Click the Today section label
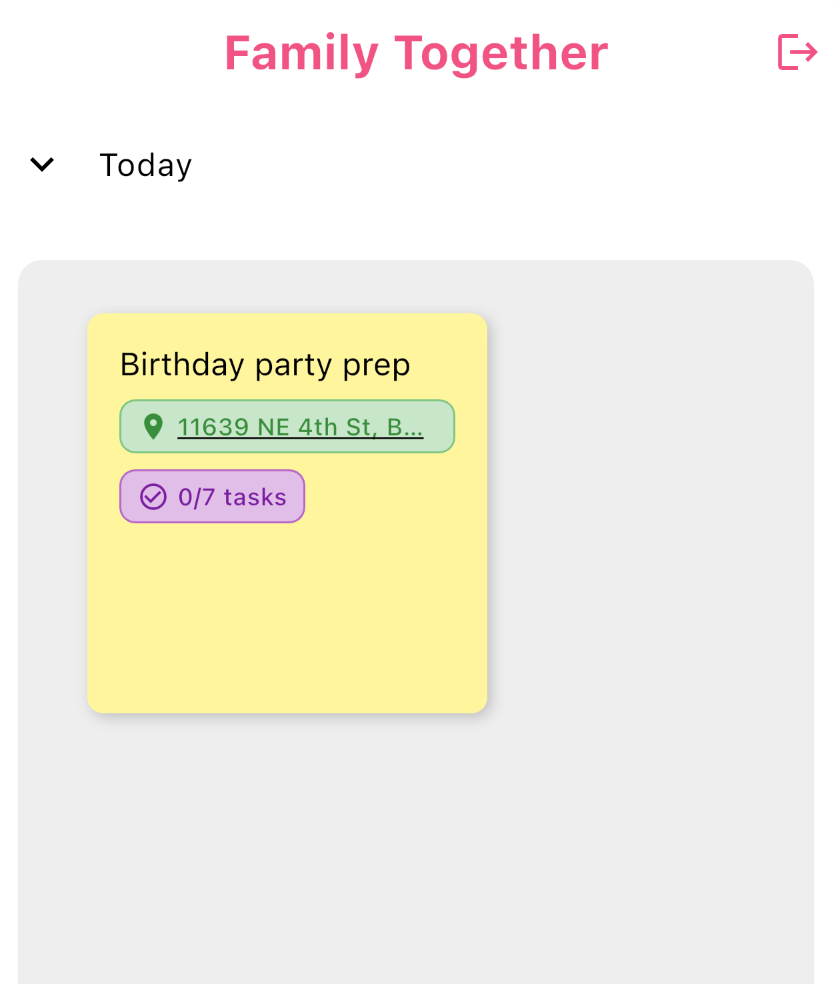The height and width of the screenshot is (984, 836). (x=146, y=165)
